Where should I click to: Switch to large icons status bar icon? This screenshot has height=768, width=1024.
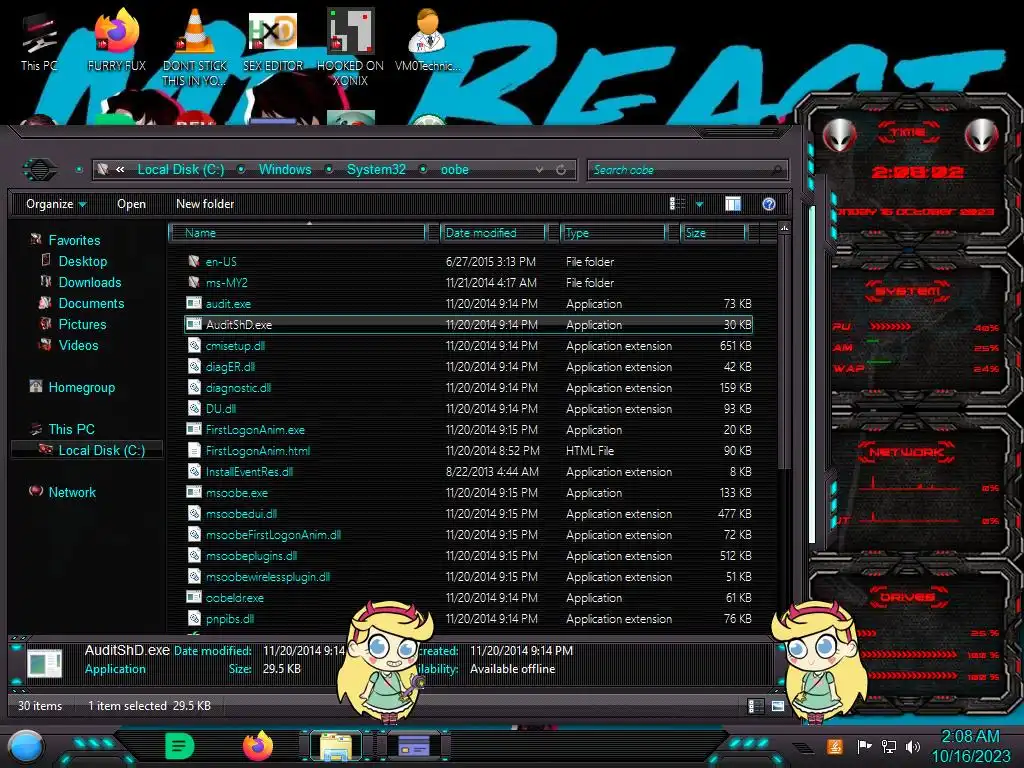coord(778,706)
